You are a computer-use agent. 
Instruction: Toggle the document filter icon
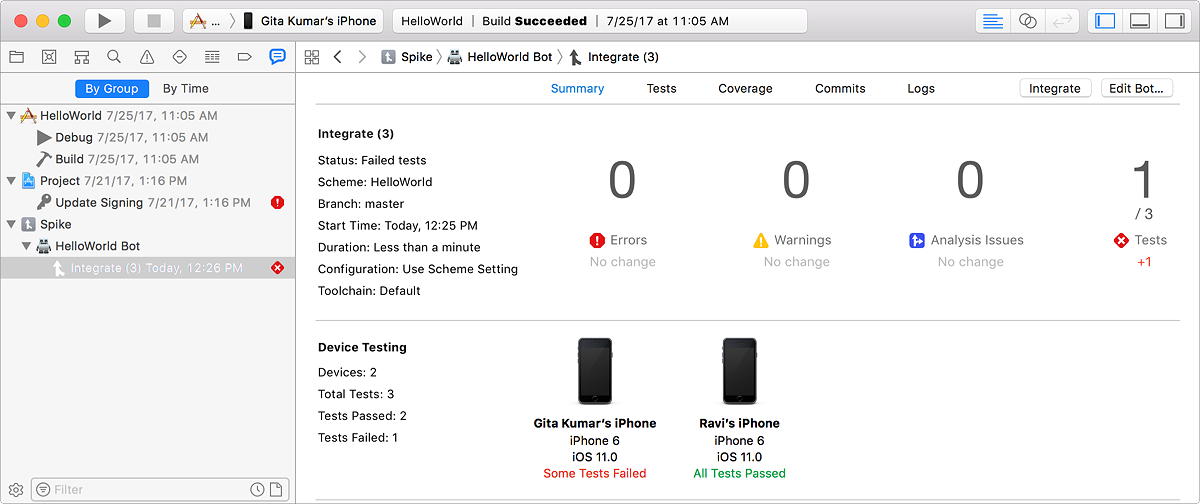[x=276, y=489]
